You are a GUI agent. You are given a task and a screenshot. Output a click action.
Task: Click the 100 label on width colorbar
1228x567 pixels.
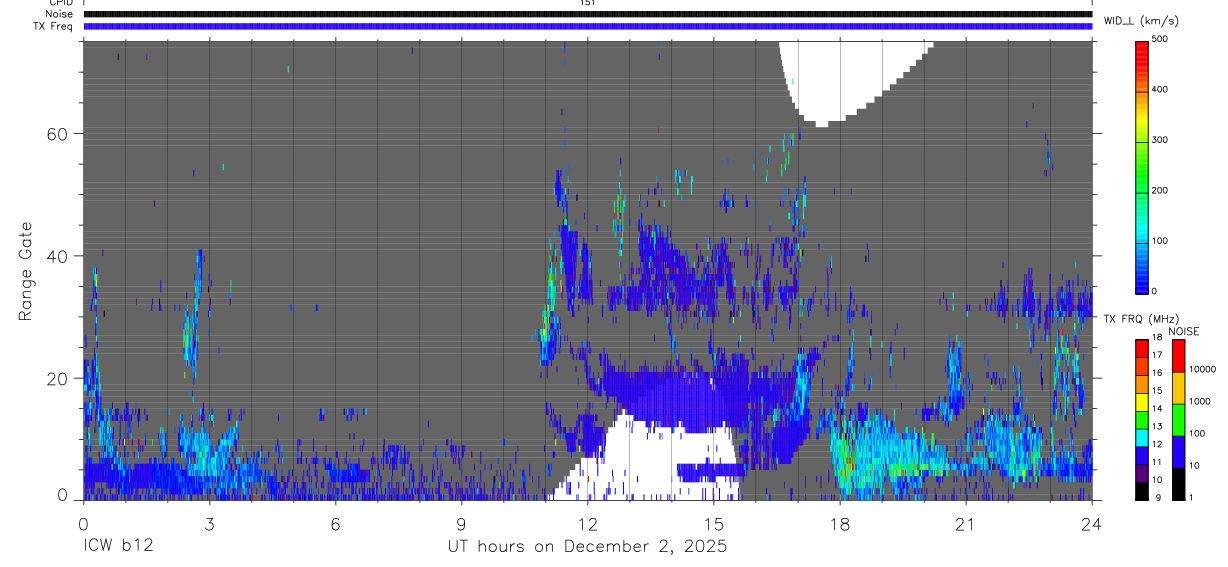(x=1160, y=241)
